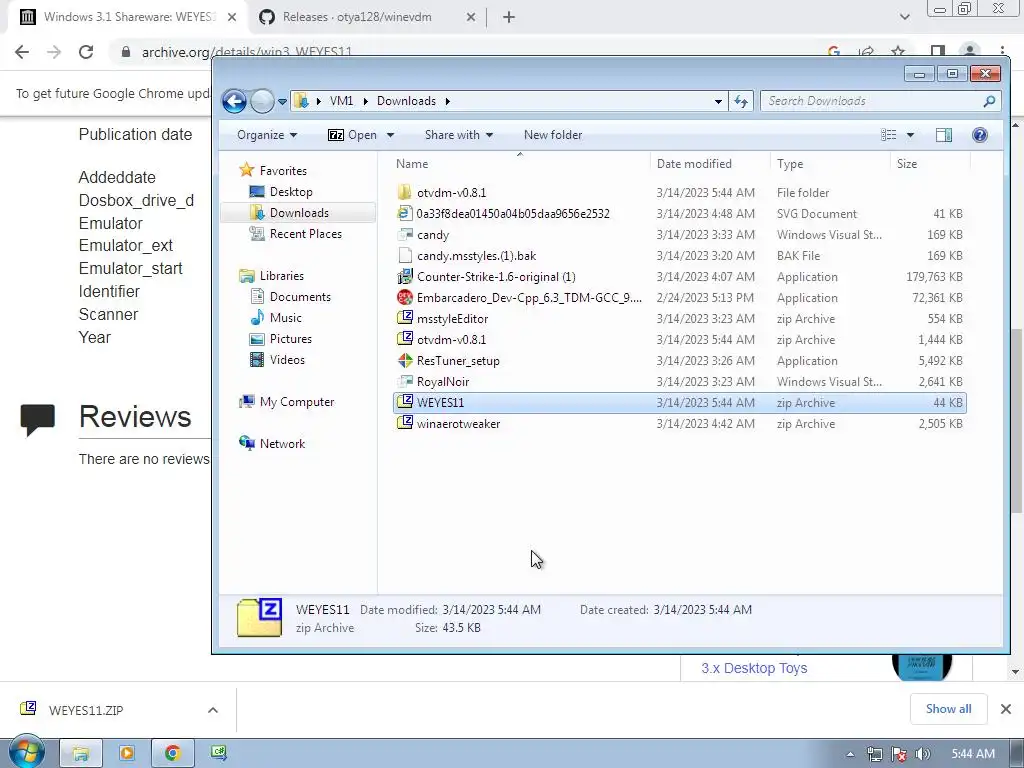
Task: Expand the arrow after VM1 breadcrumb
Action: pos(365,101)
